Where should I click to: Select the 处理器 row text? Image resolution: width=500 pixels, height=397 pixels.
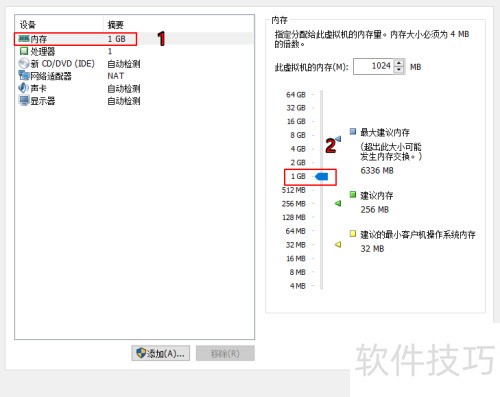(43, 51)
